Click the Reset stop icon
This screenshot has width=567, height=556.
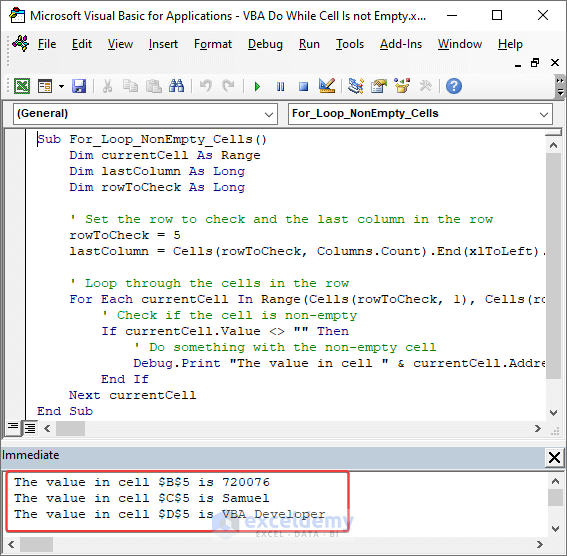303,87
